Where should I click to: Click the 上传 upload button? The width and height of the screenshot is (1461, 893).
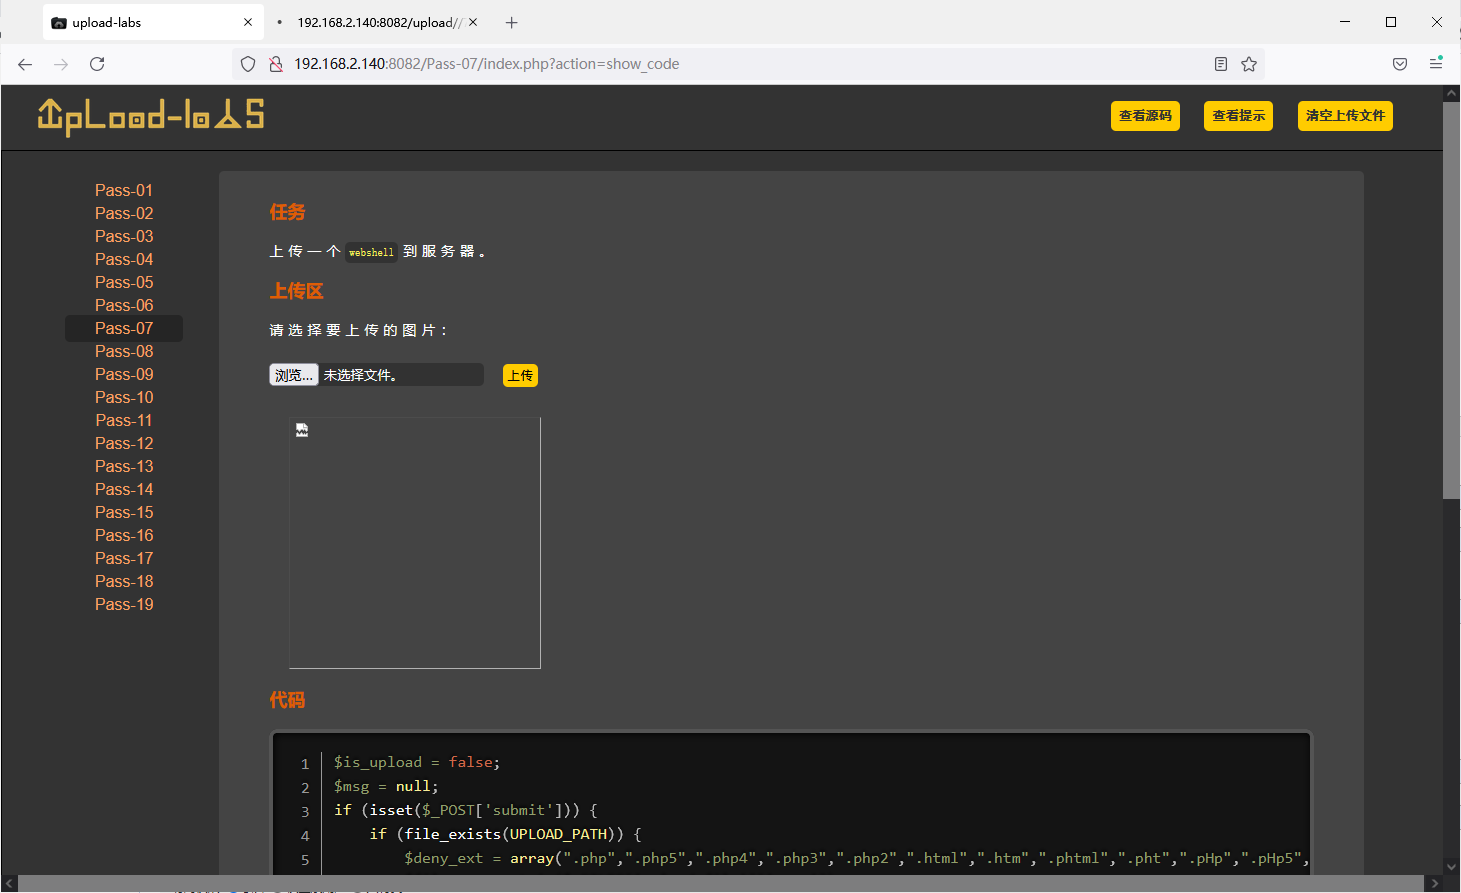520,375
